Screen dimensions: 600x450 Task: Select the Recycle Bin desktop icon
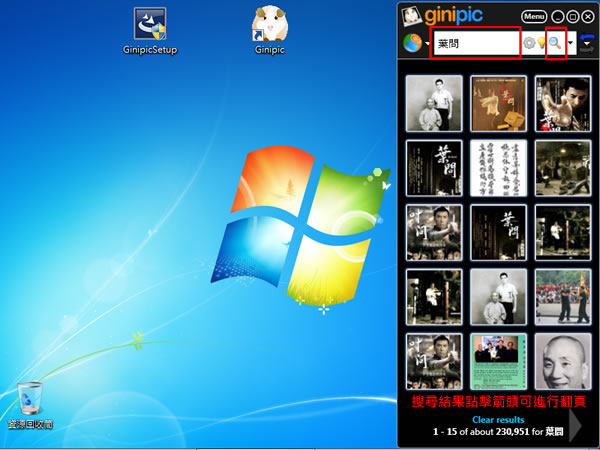[x=30, y=405]
